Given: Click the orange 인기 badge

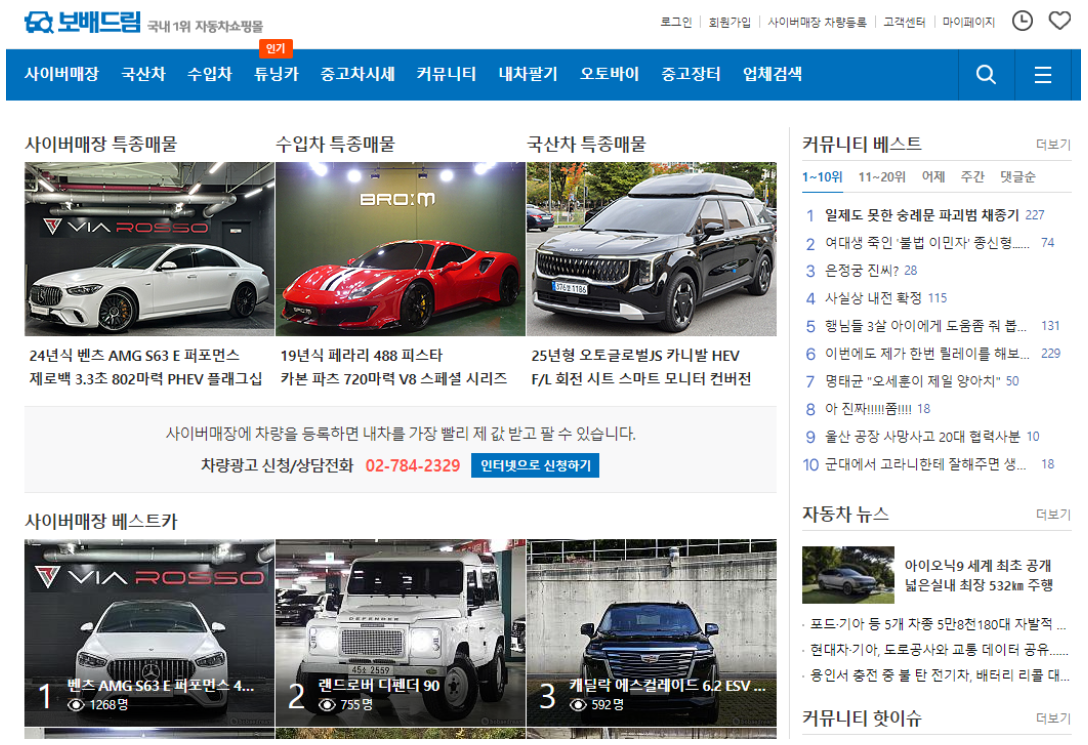Looking at the screenshot, I should point(275,49).
